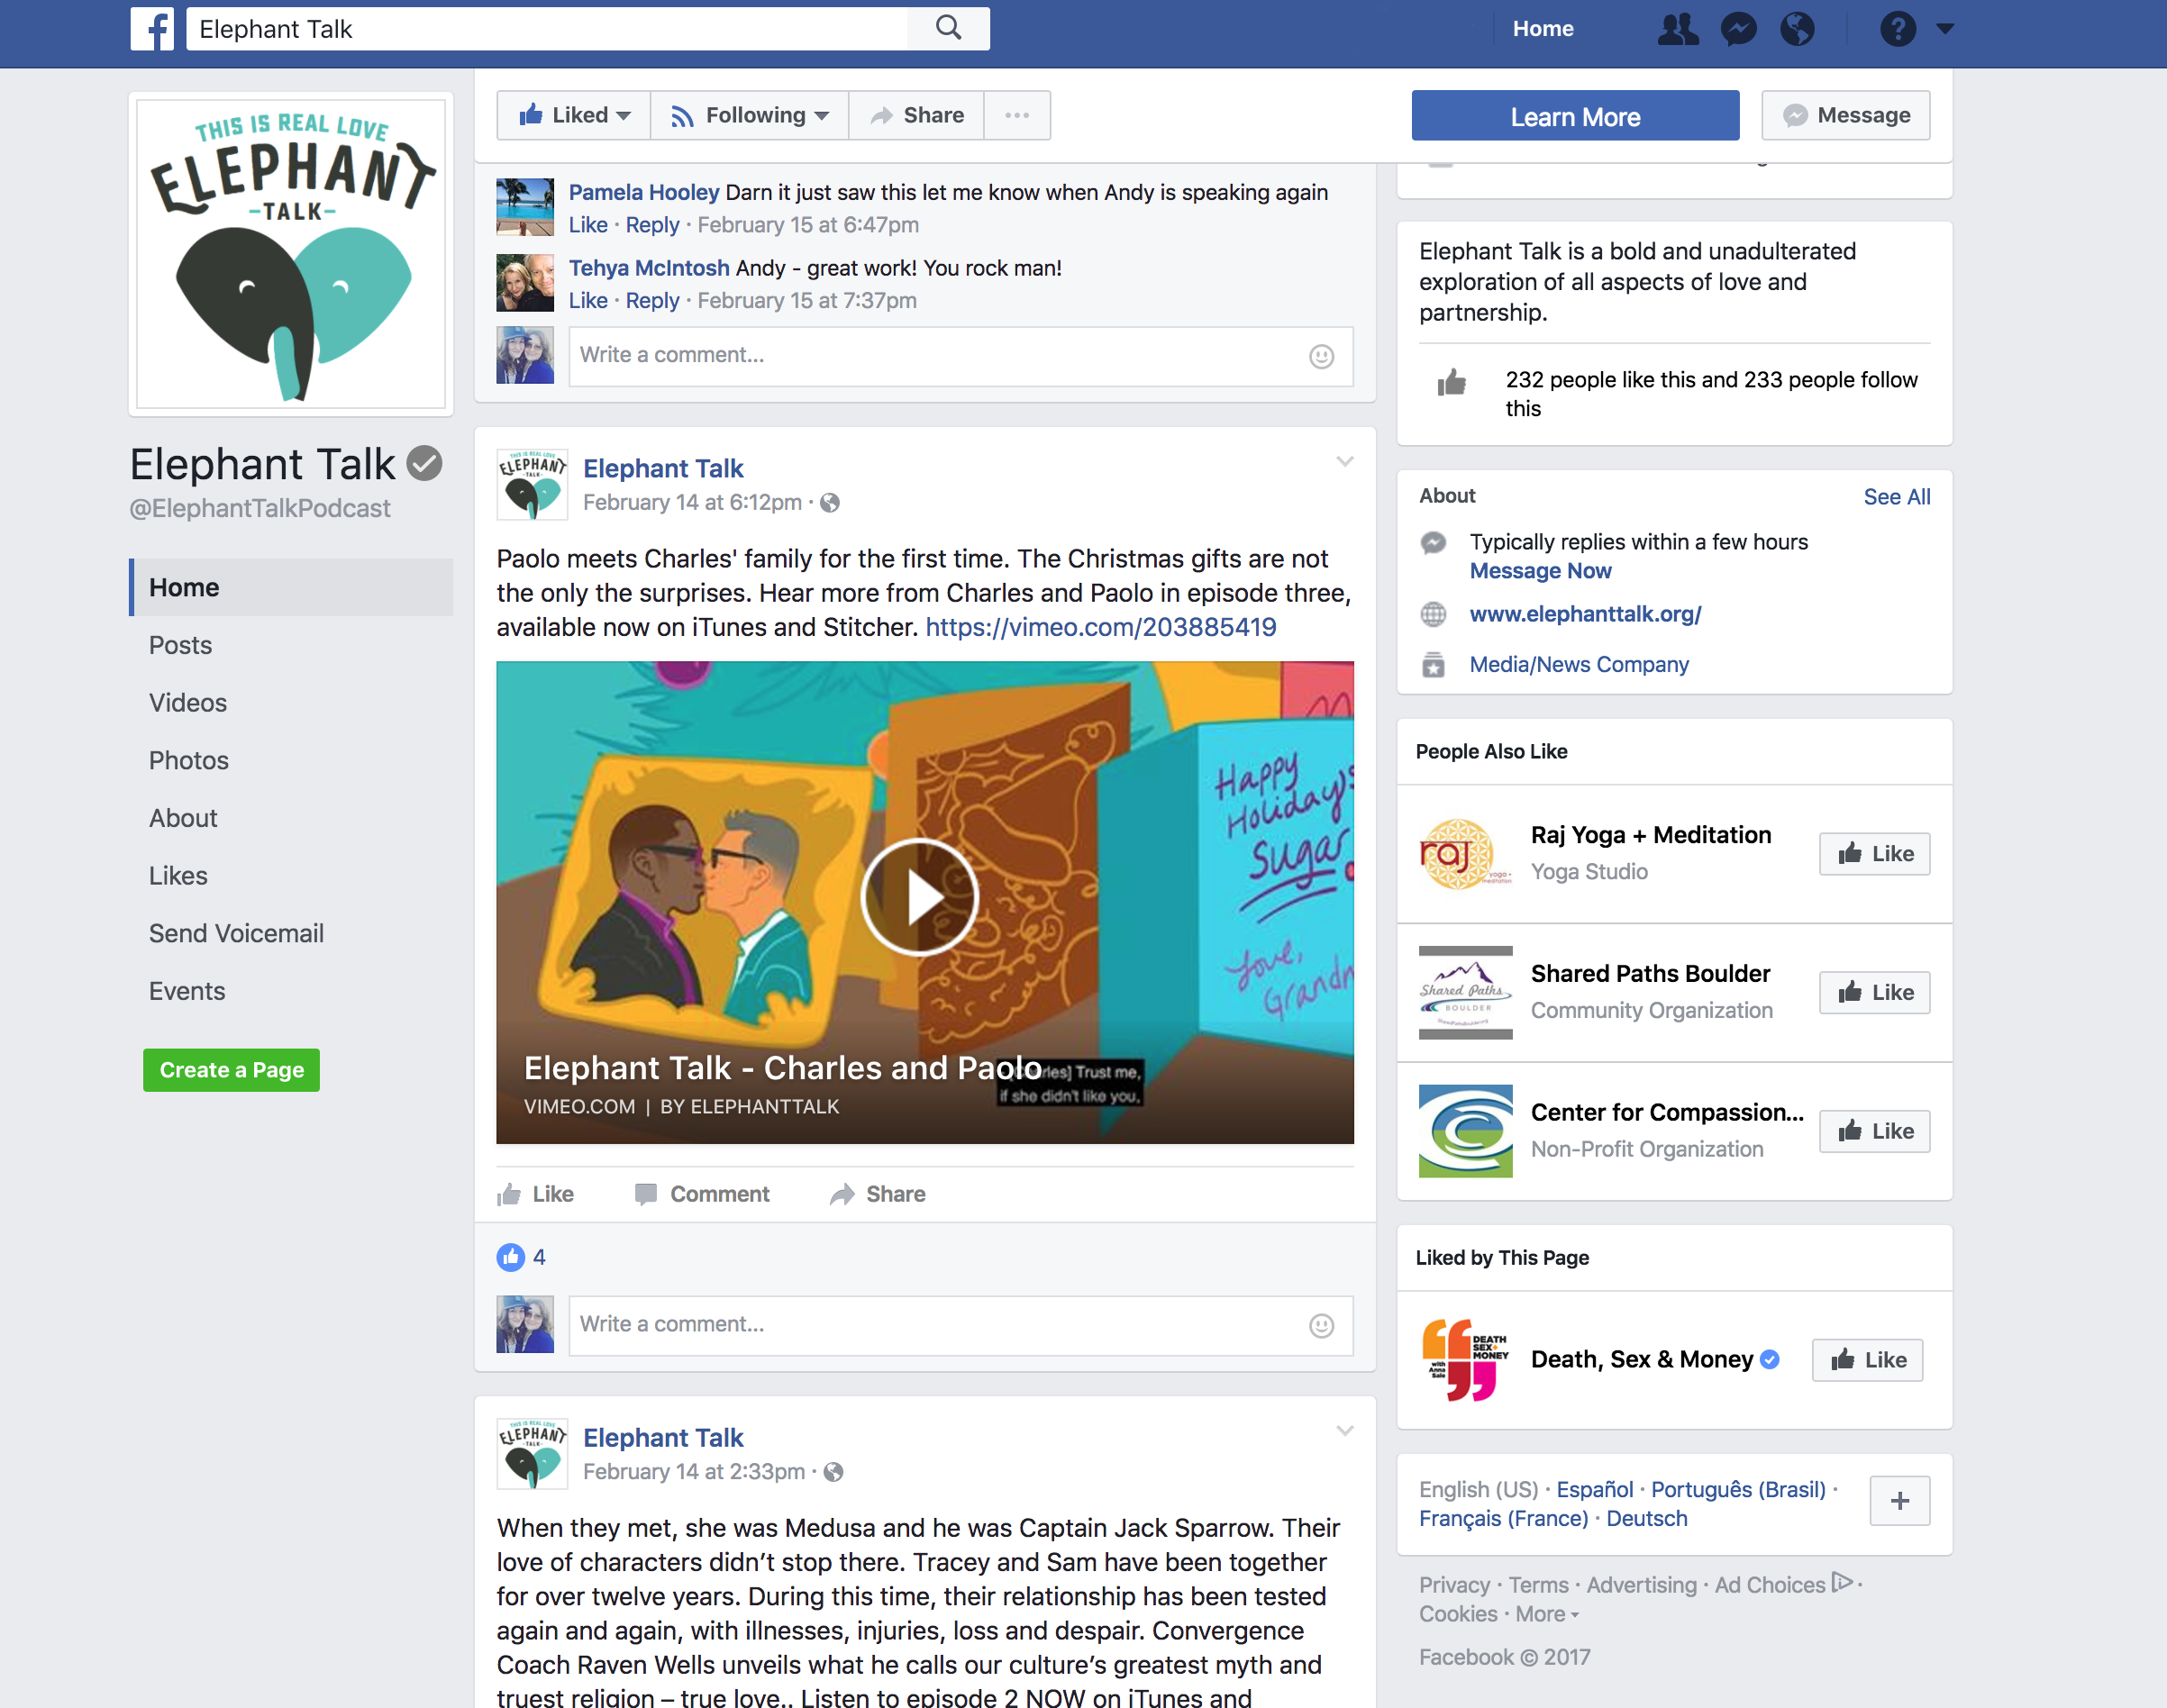Select Videos in the page sidebar
Screen dimensions: 2167x1708
pos(188,703)
